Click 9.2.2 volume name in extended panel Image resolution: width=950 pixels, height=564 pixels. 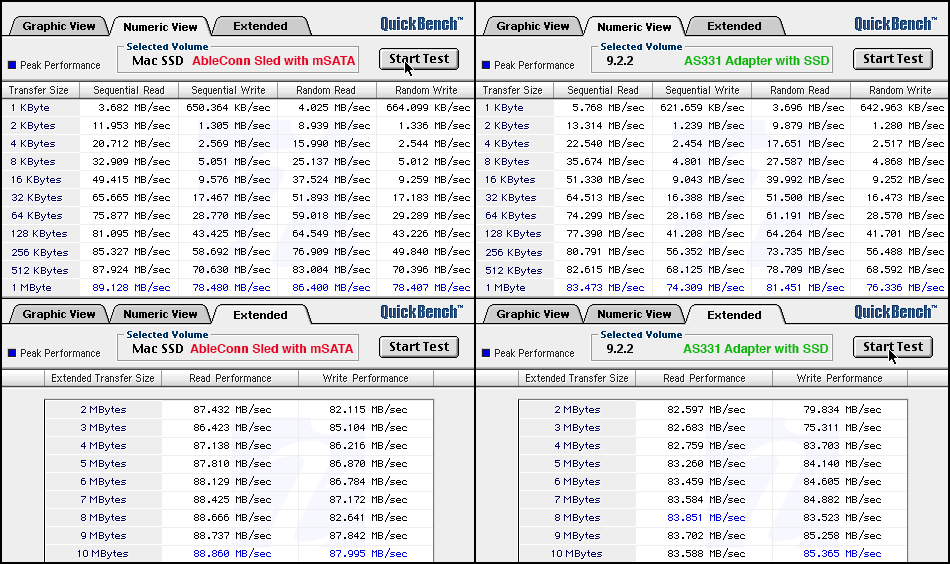point(620,348)
